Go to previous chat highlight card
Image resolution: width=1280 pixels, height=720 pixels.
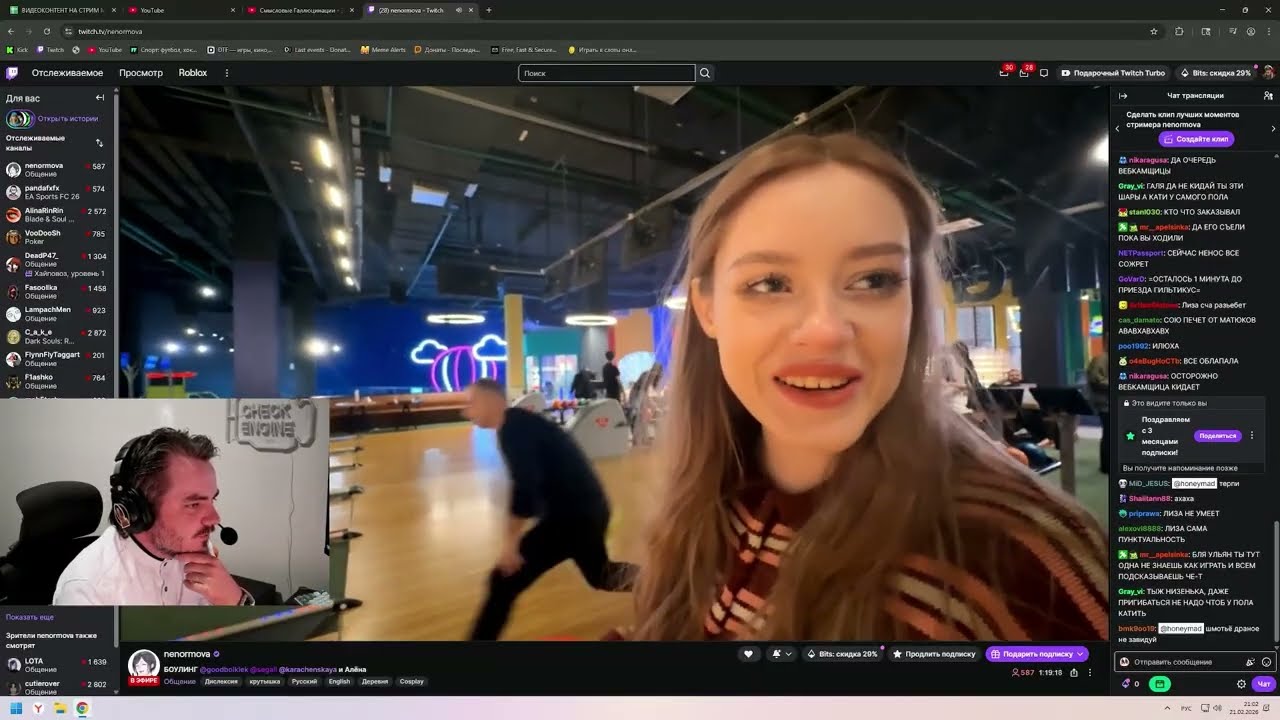[x=1118, y=129]
